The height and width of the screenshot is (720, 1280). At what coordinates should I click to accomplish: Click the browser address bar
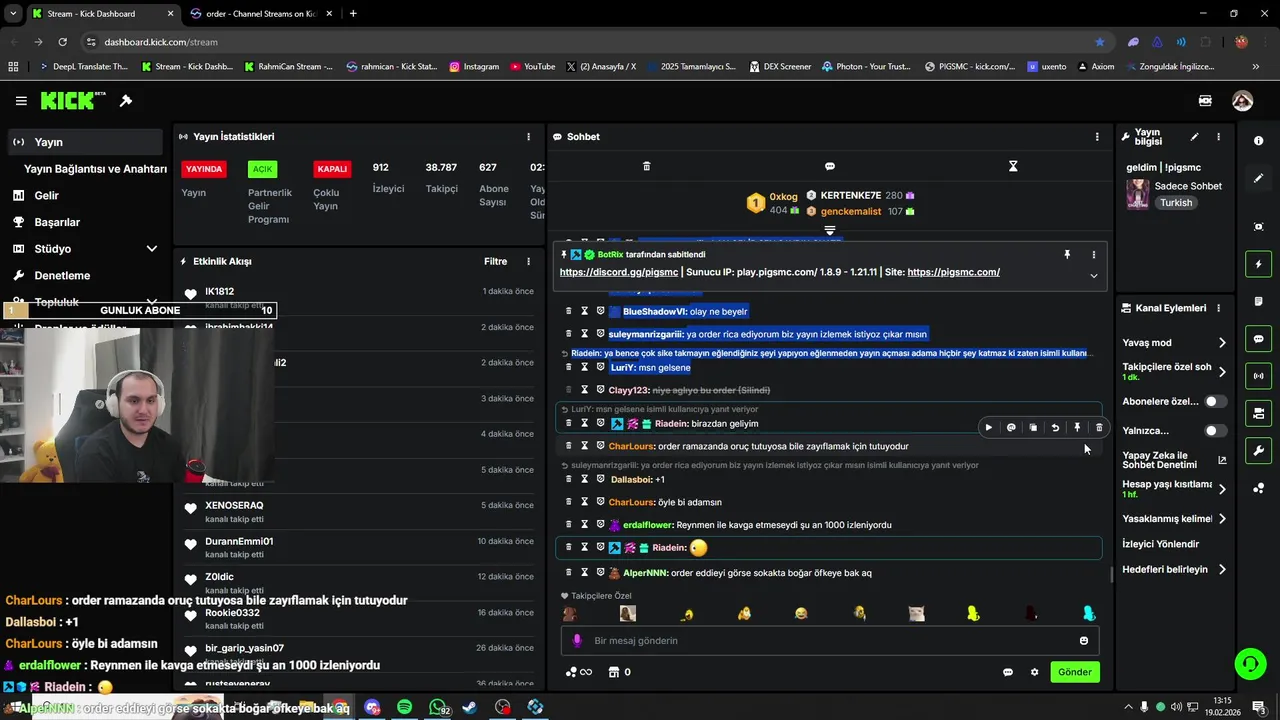(590, 42)
